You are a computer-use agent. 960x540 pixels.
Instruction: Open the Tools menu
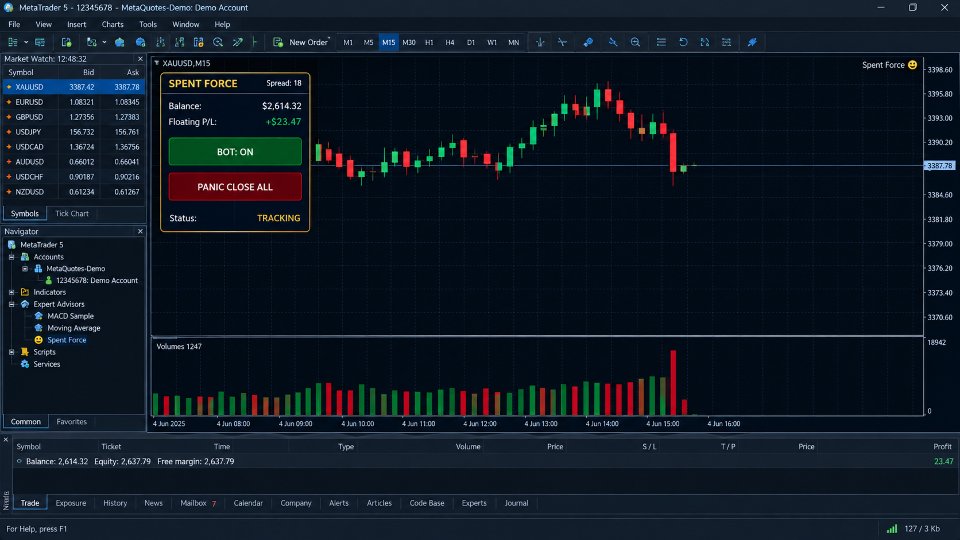[148, 24]
